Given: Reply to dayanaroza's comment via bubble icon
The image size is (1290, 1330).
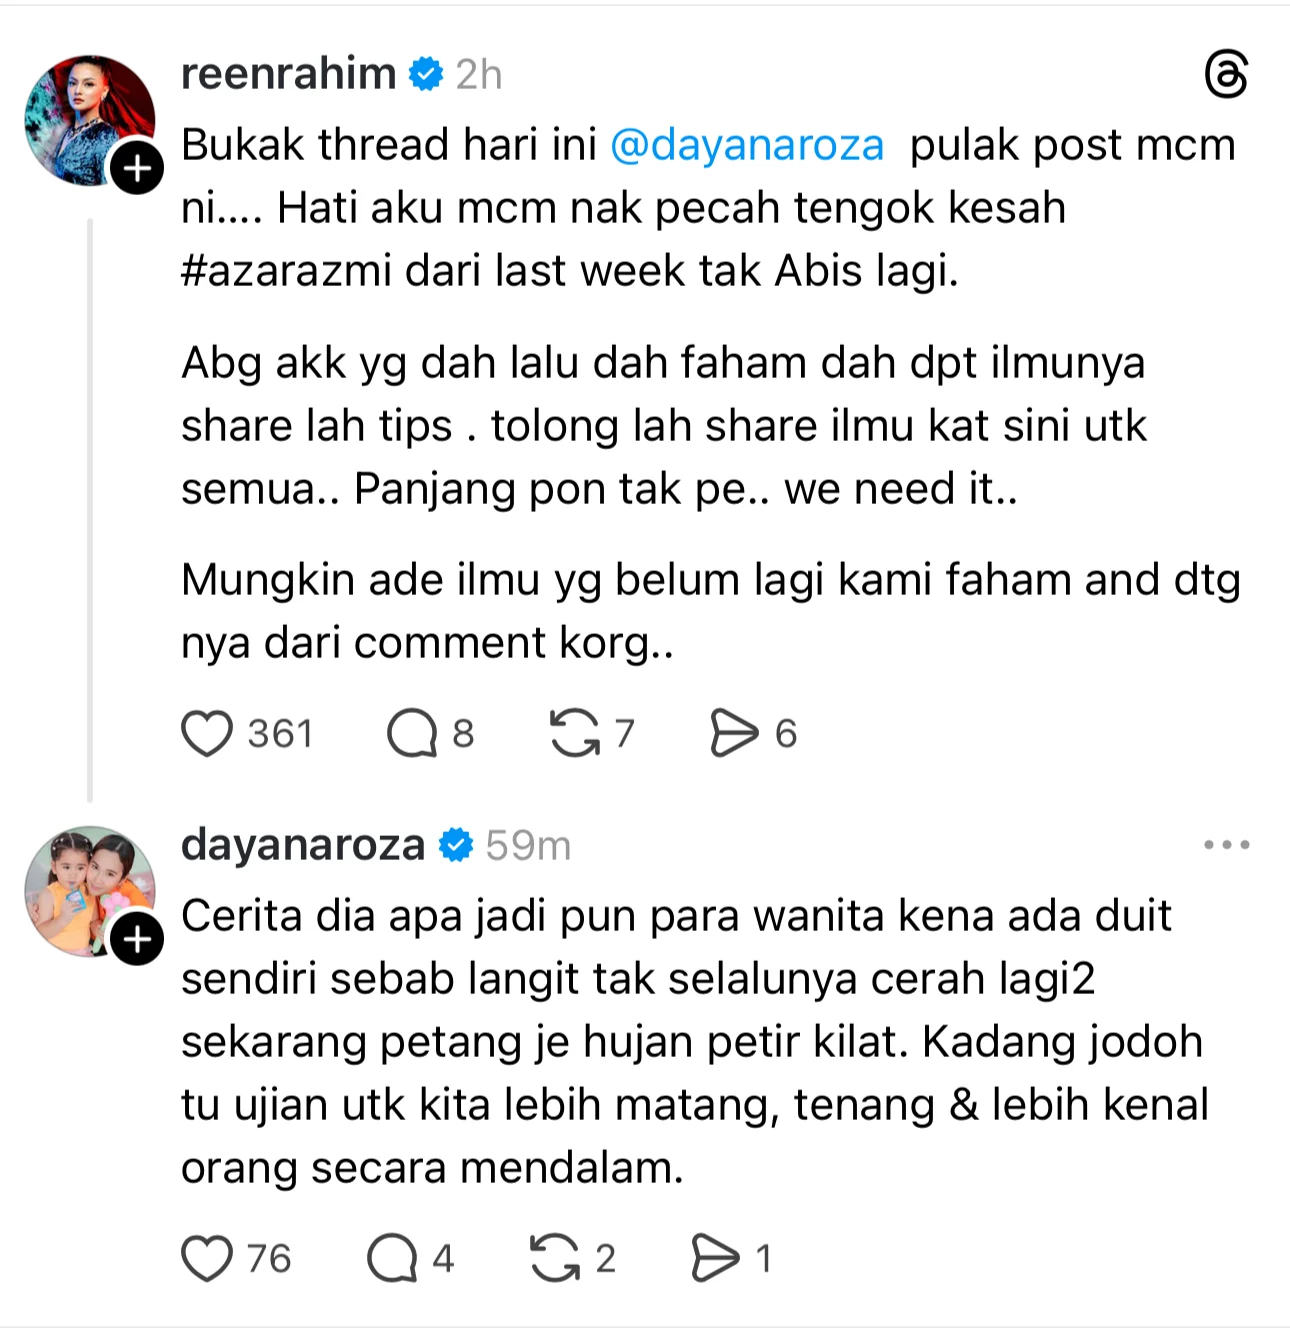Looking at the screenshot, I should point(392,1258).
